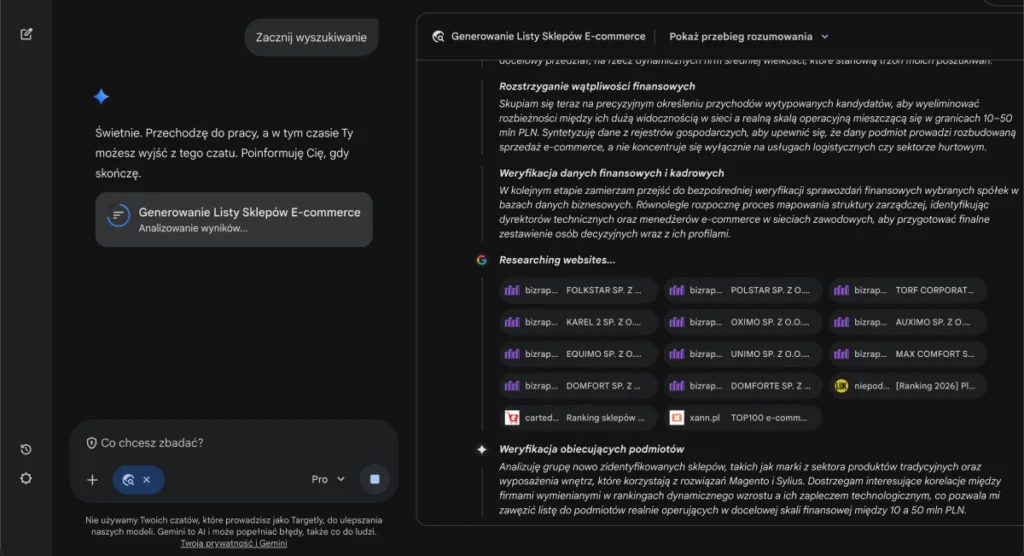
Task: Open the AUXIMO SP. Z O. source chip
Action: (907, 322)
